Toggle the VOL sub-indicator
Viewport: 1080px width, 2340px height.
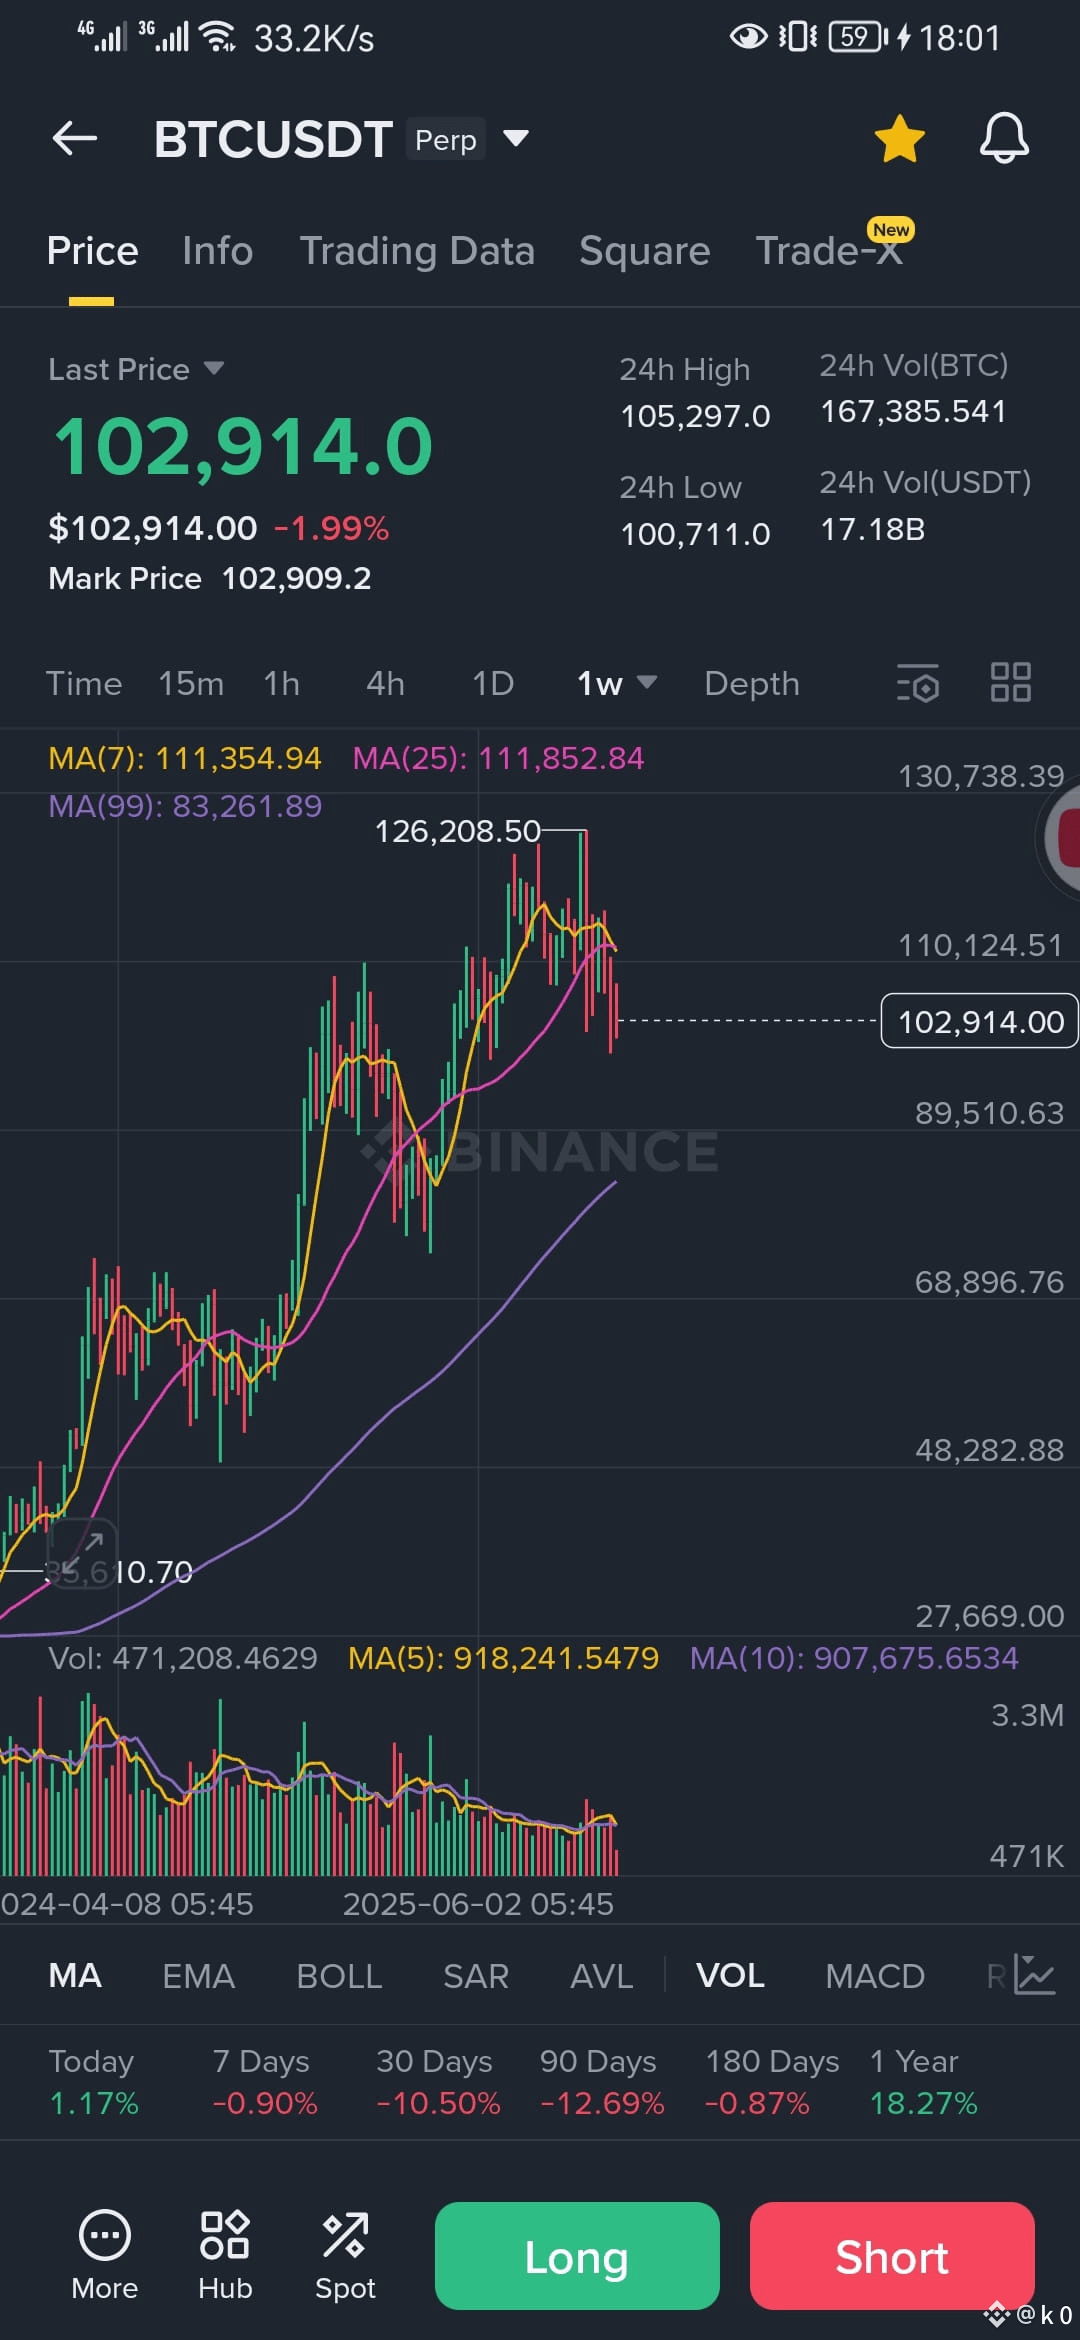tap(730, 1976)
